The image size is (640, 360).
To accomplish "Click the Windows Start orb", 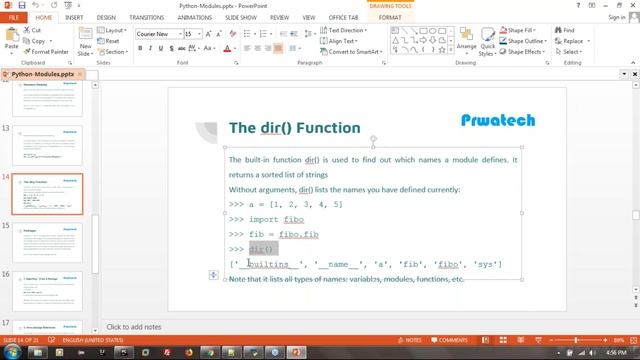I will click(x=12, y=352).
